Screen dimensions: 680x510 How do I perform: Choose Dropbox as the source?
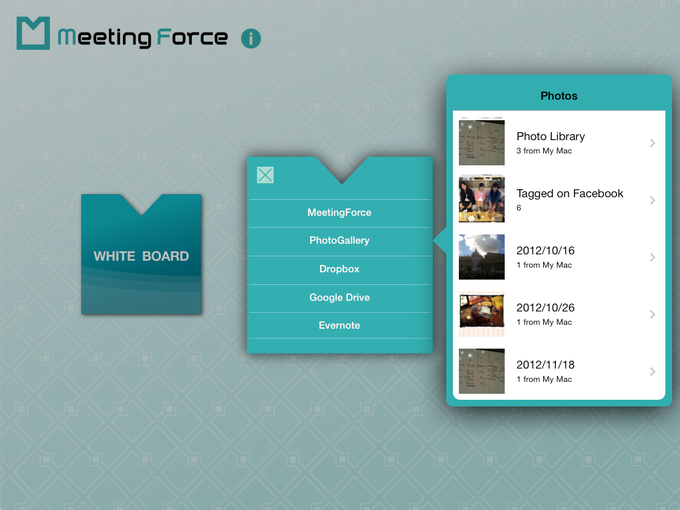point(340,269)
